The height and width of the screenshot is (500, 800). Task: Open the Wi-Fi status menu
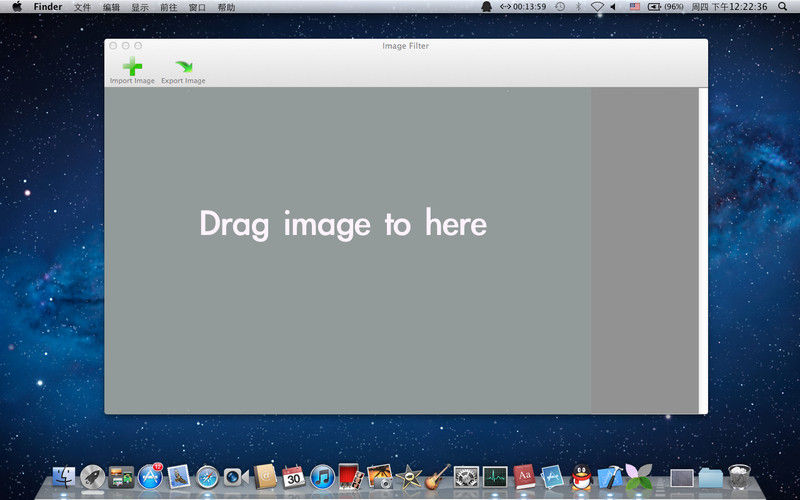pos(597,7)
